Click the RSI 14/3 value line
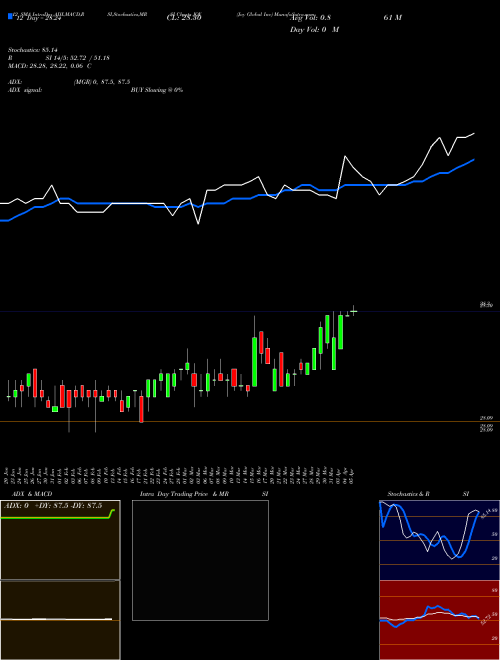Image resolution: width=500 pixels, height=660 pixels. point(59,58)
